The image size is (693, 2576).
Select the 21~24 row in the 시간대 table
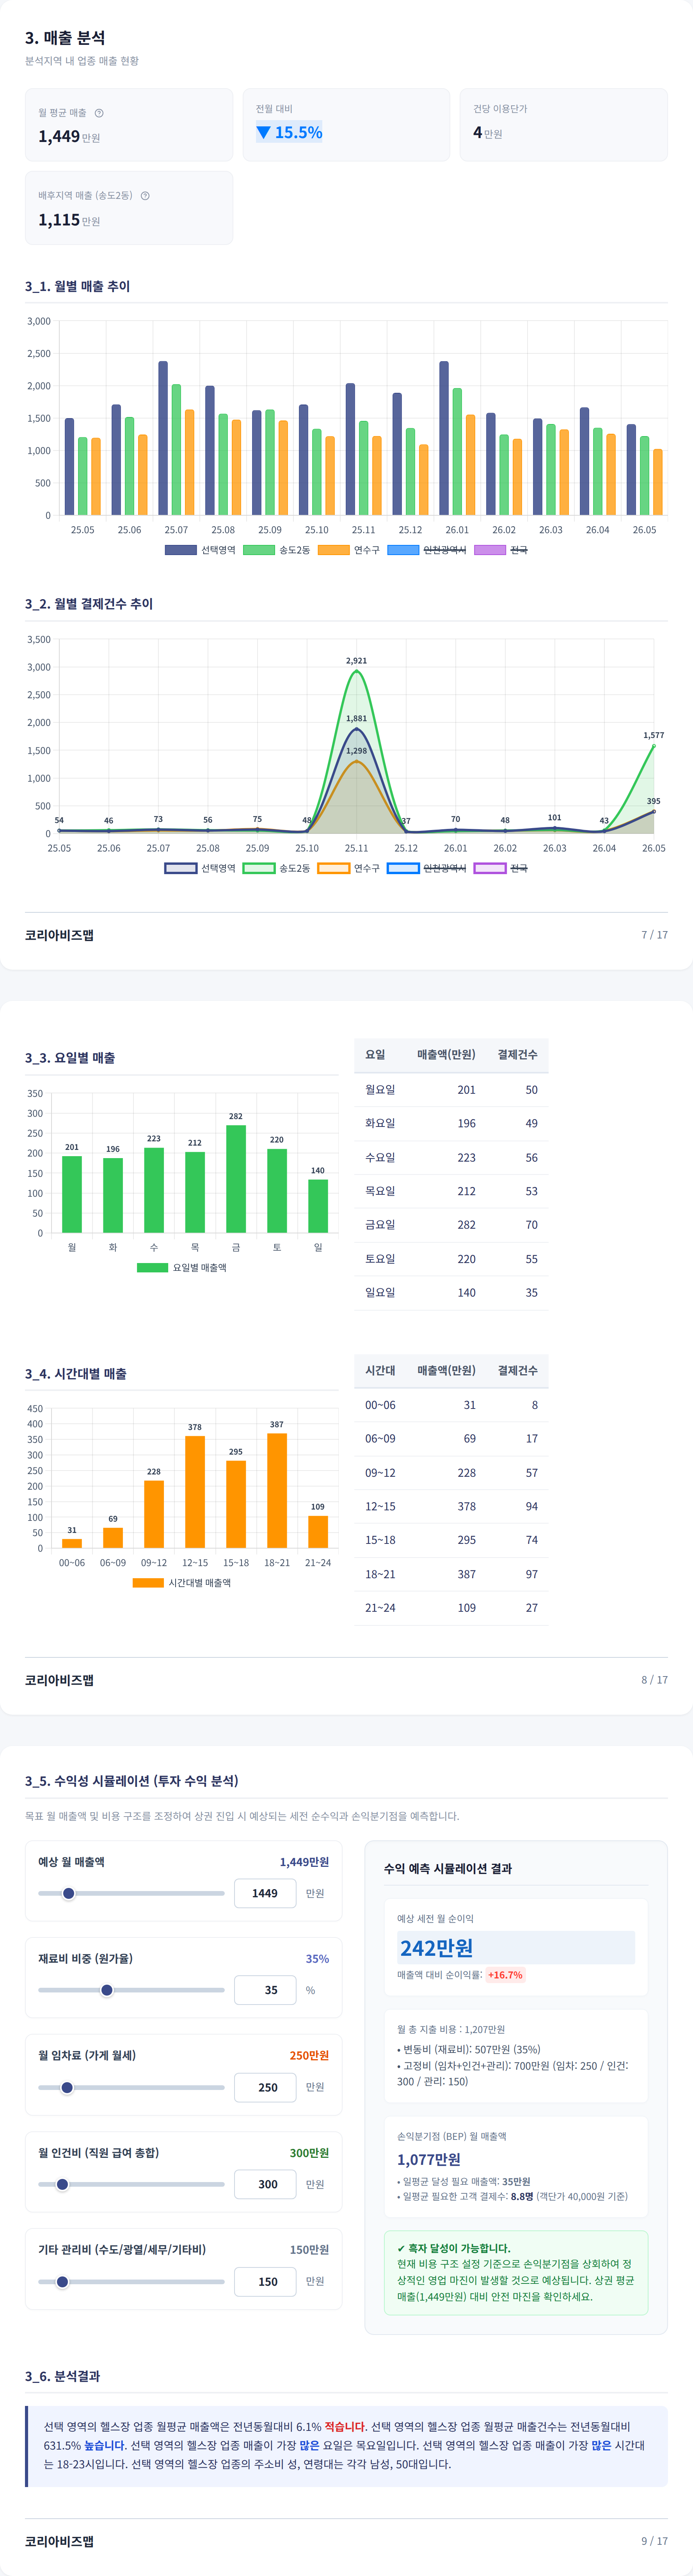(451, 1608)
